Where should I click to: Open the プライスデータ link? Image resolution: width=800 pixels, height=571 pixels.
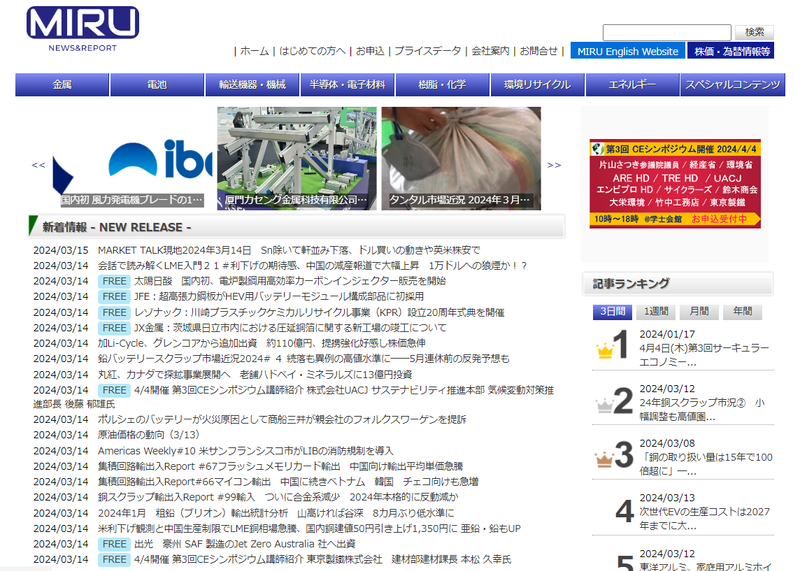[427, 51]
